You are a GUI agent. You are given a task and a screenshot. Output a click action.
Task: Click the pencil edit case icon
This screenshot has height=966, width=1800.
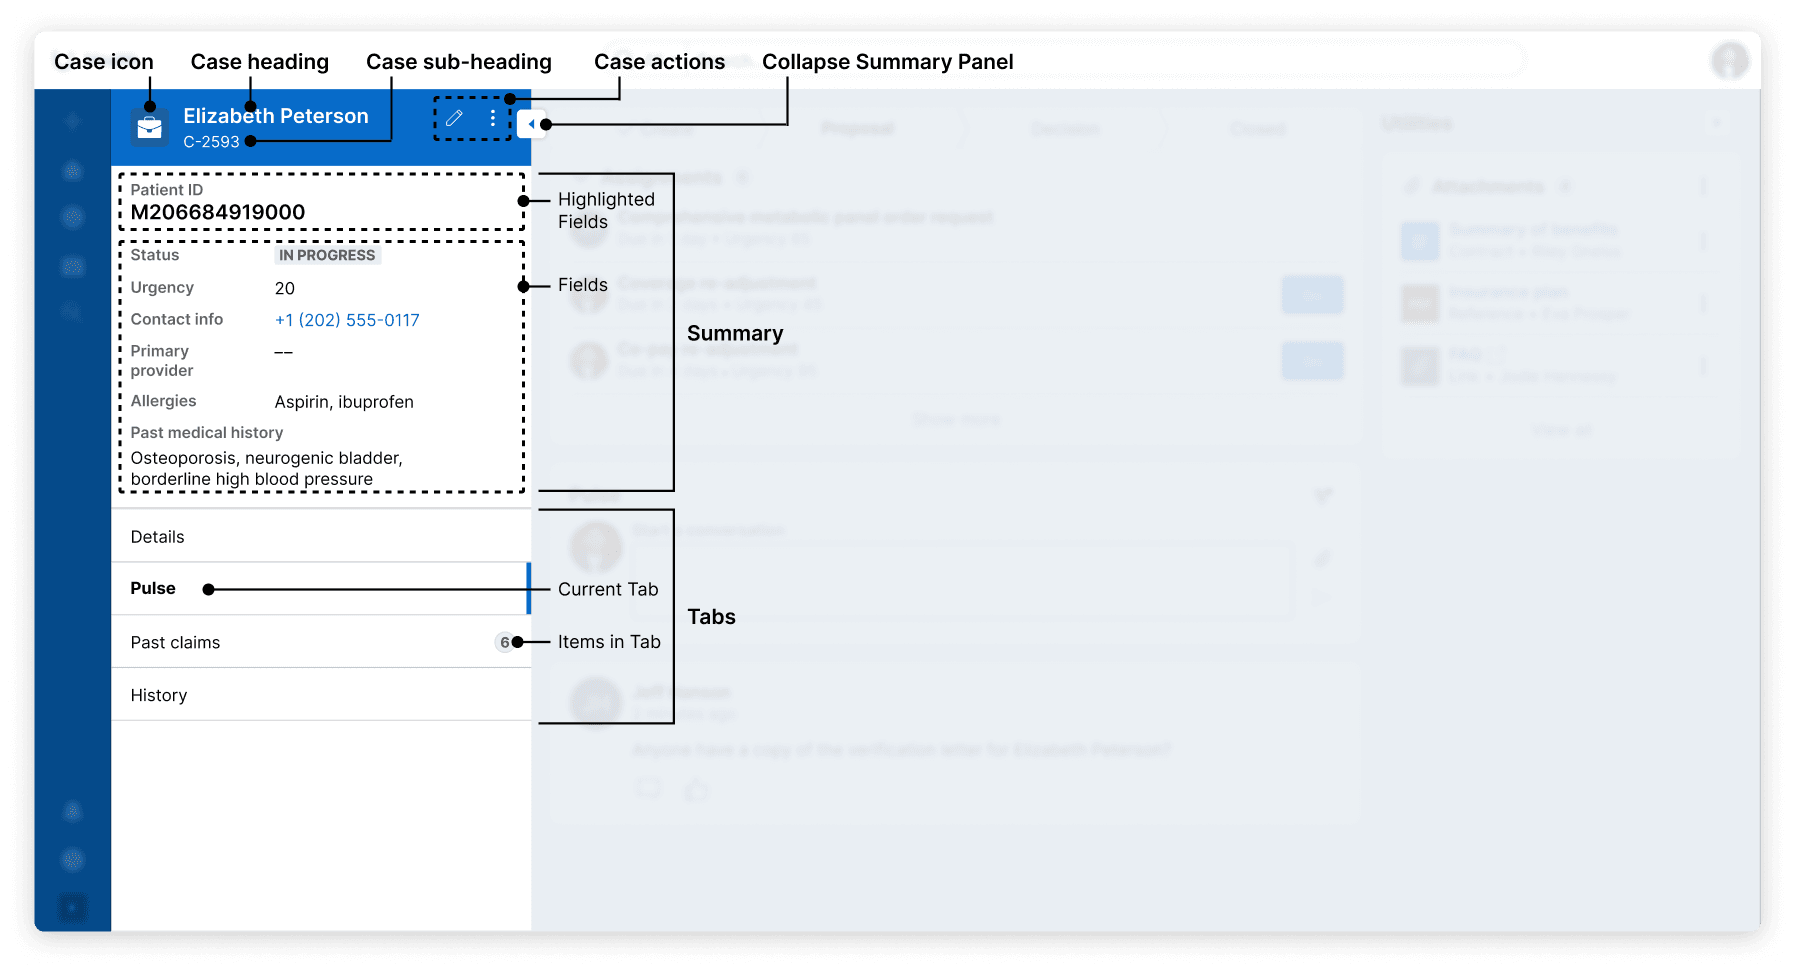click(x=455, y=118)
